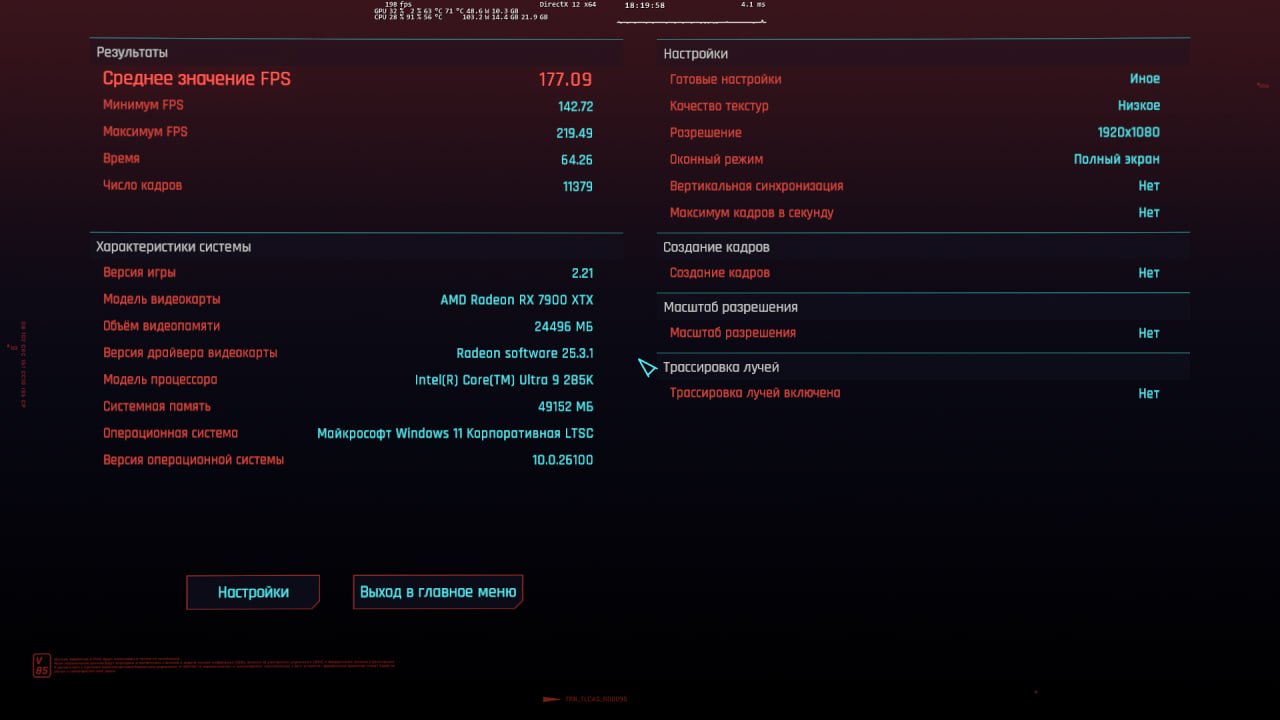Screen dimensions: 1280x720
Task: Click the Качество текстур value Низкое
Action: tap(1139, 106)
